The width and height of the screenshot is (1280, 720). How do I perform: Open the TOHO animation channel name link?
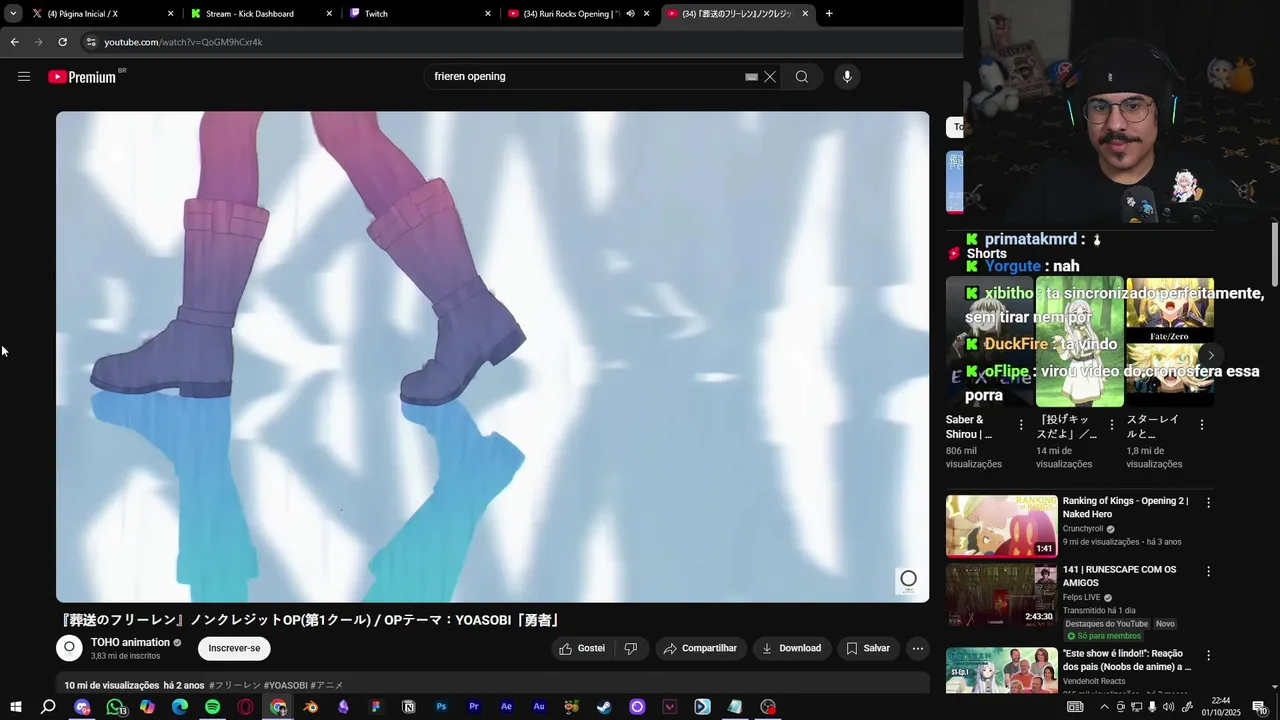130,643
